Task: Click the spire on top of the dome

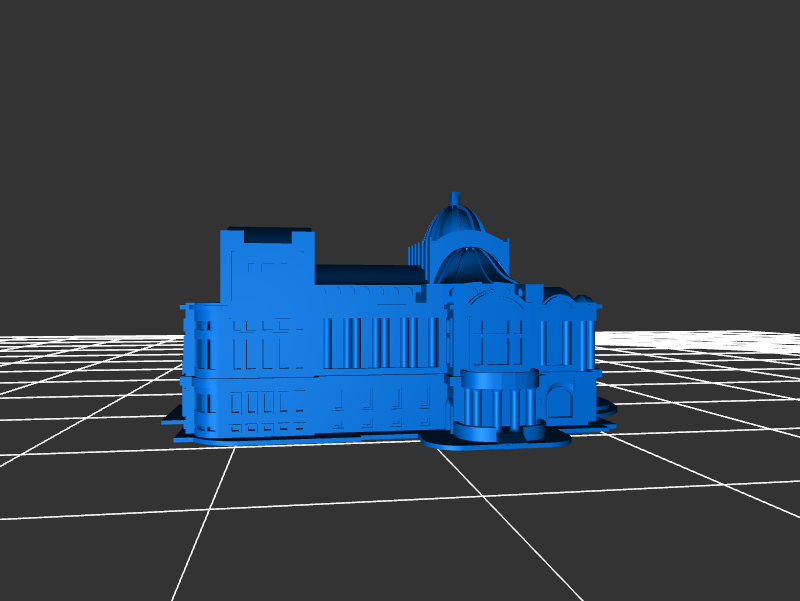Action: coord(455,198)
